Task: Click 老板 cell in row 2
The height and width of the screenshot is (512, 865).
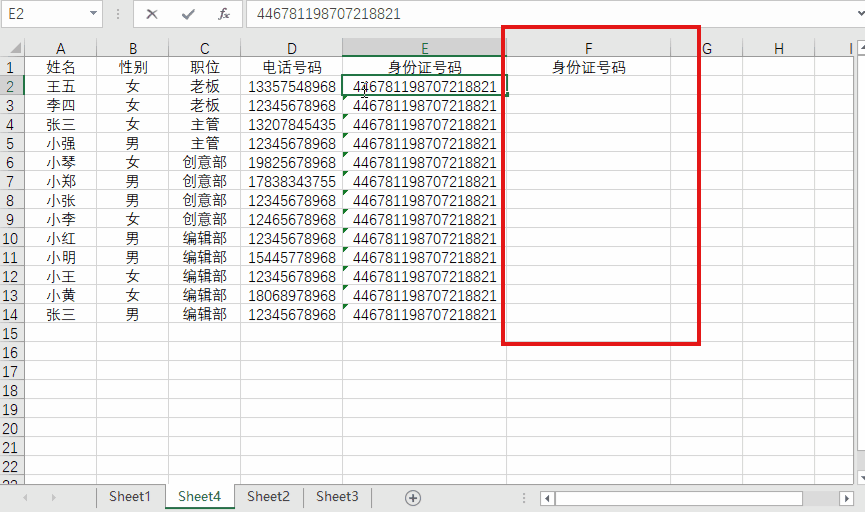Action: click(x=205, y=86)
